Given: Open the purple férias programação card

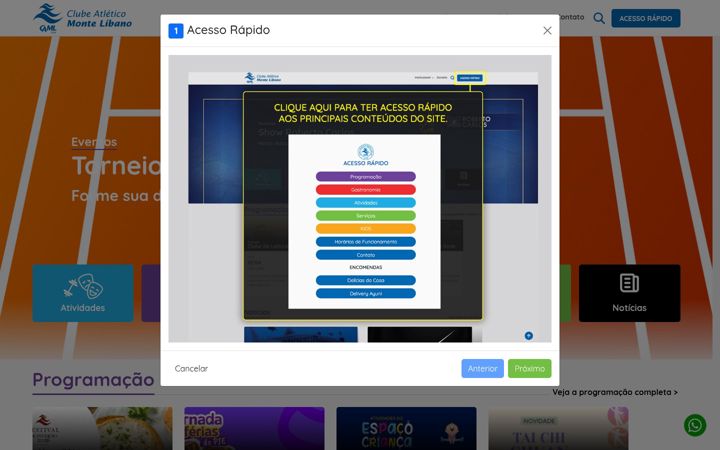Looking at the screenshot, I should pyautogui.click(x=254, y=428).
